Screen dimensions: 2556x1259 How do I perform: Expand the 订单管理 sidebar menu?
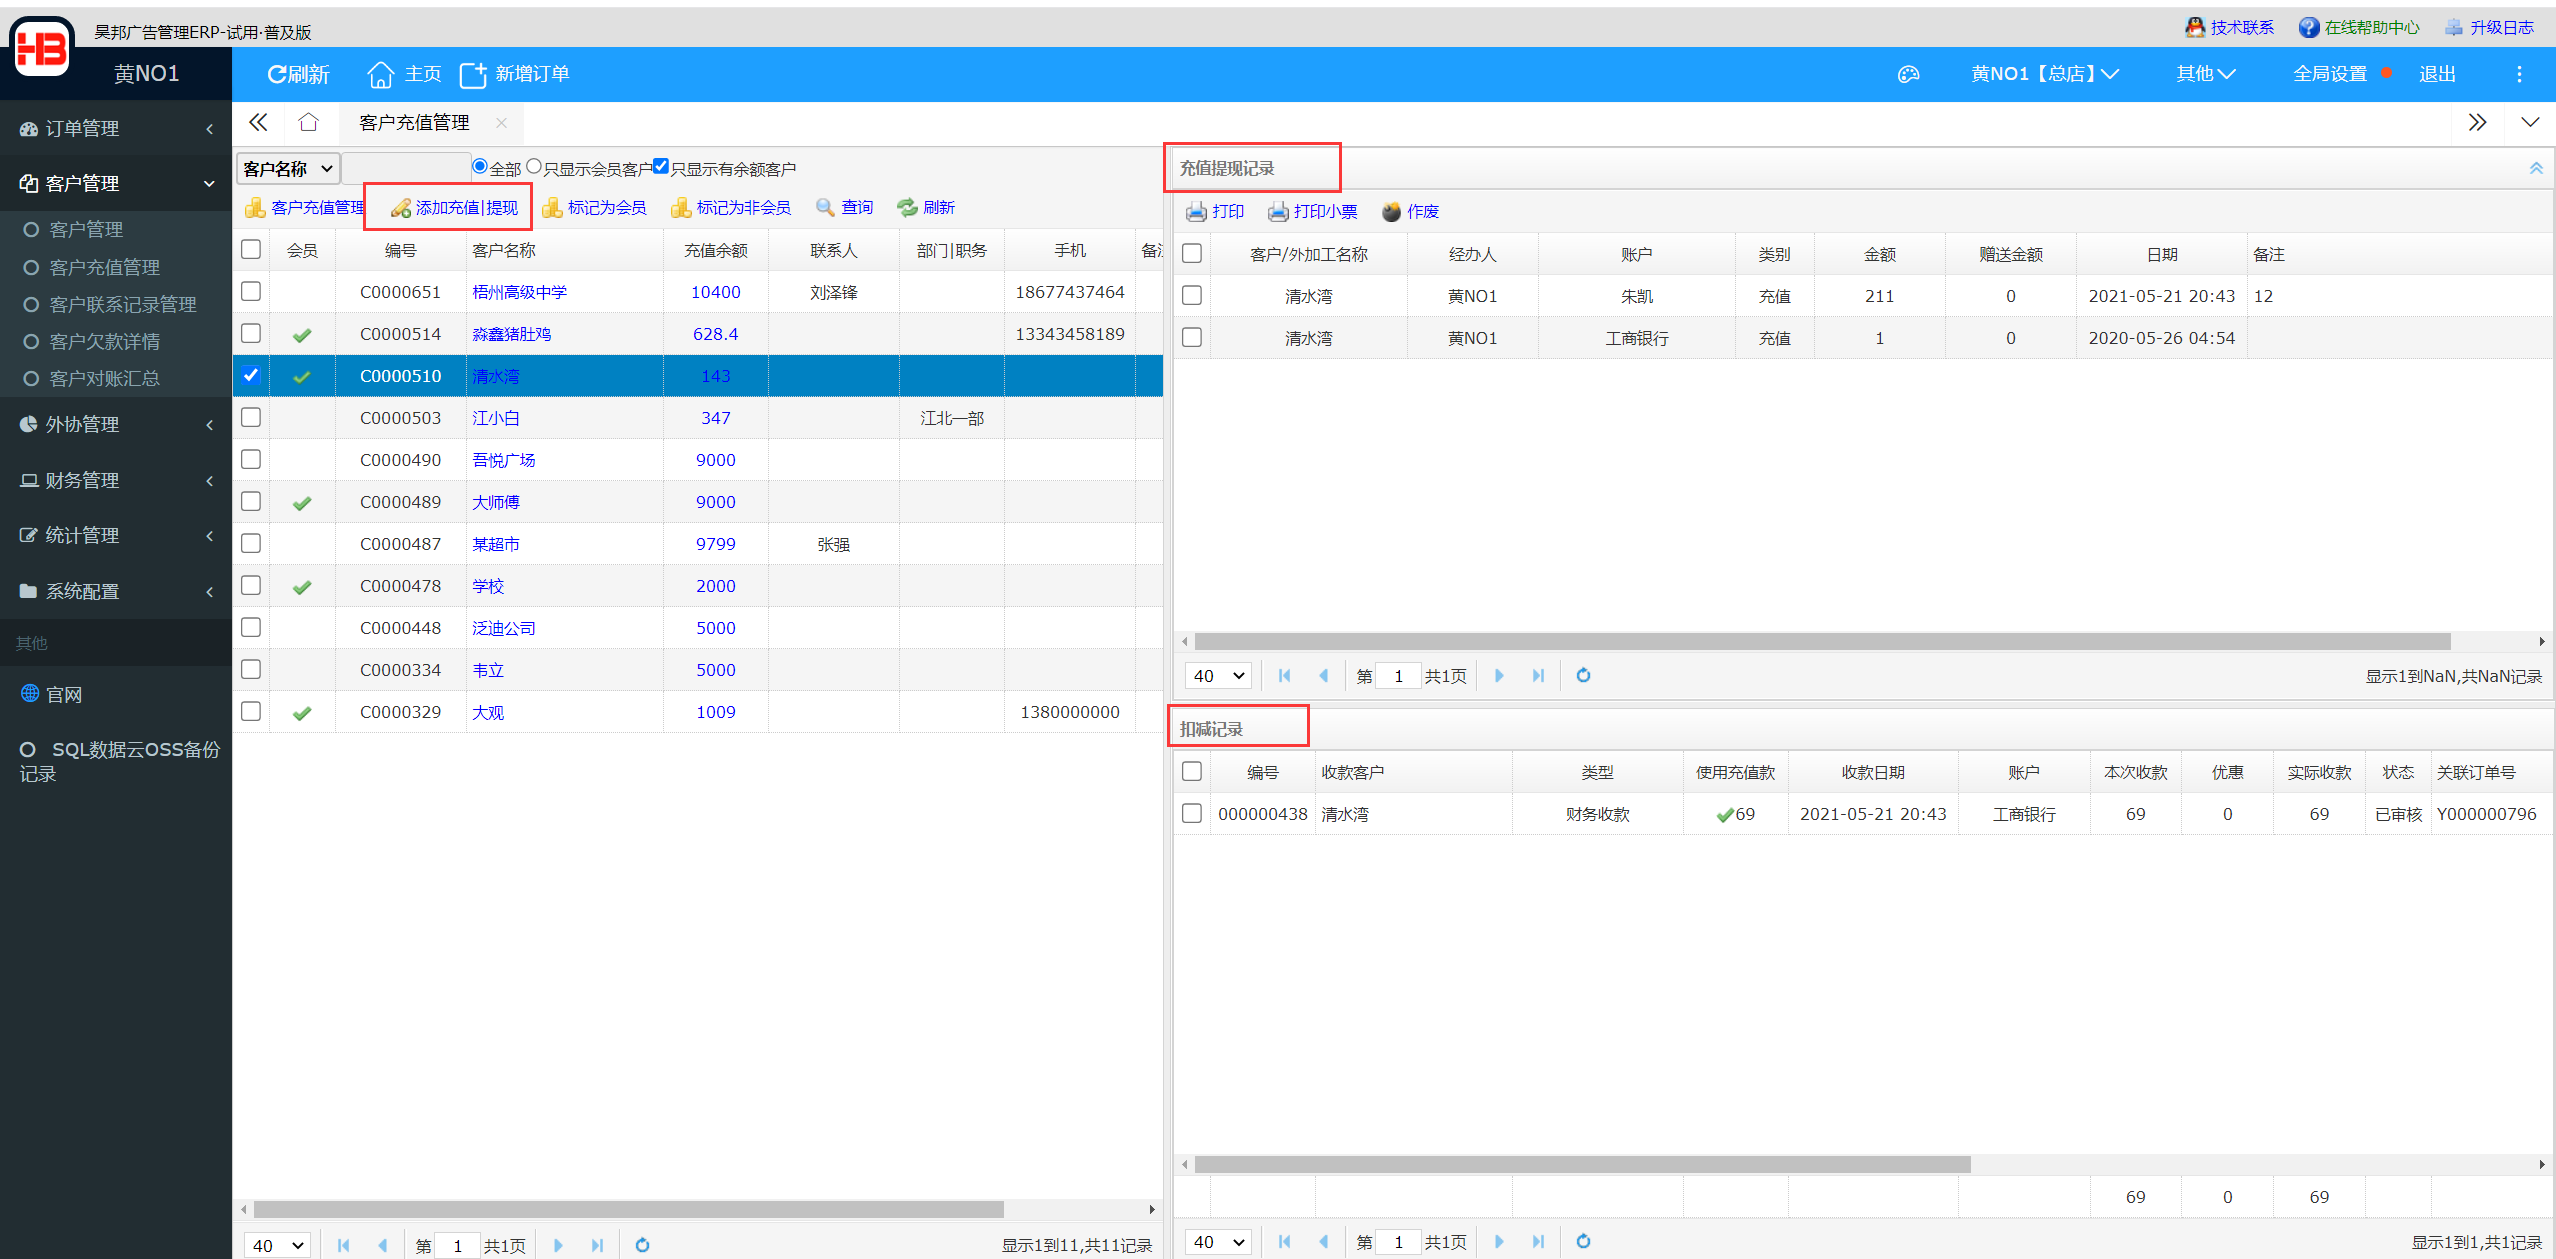[116, 128]
